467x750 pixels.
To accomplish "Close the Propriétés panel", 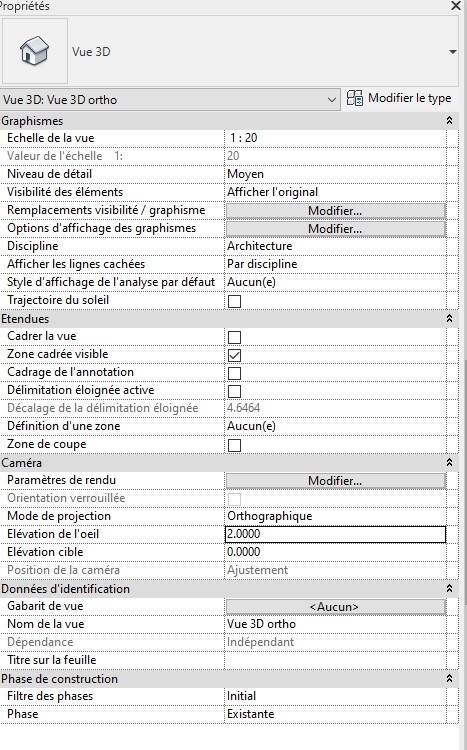I will pyautogui.click(x=456, y=6).
